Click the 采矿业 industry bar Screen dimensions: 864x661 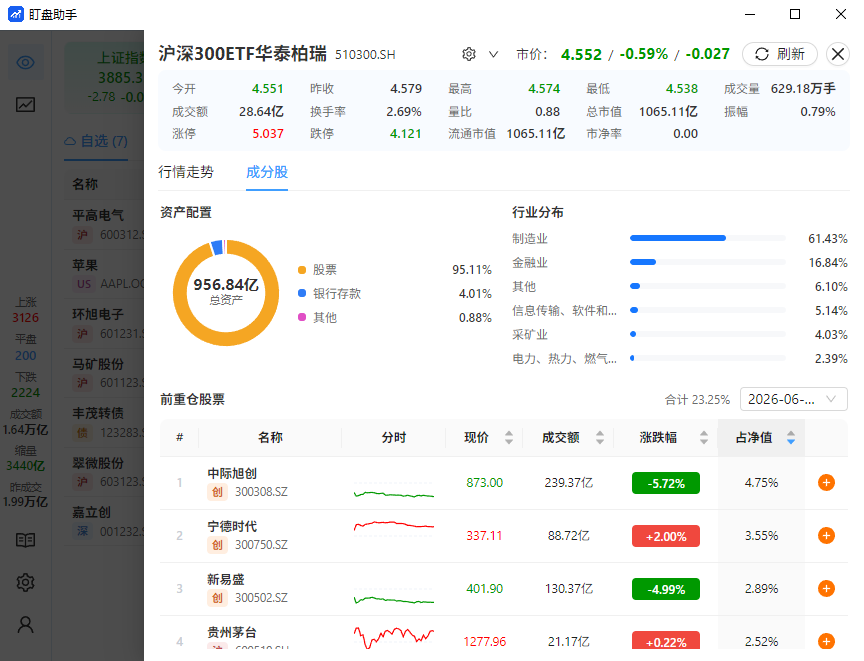pos(708,334)
